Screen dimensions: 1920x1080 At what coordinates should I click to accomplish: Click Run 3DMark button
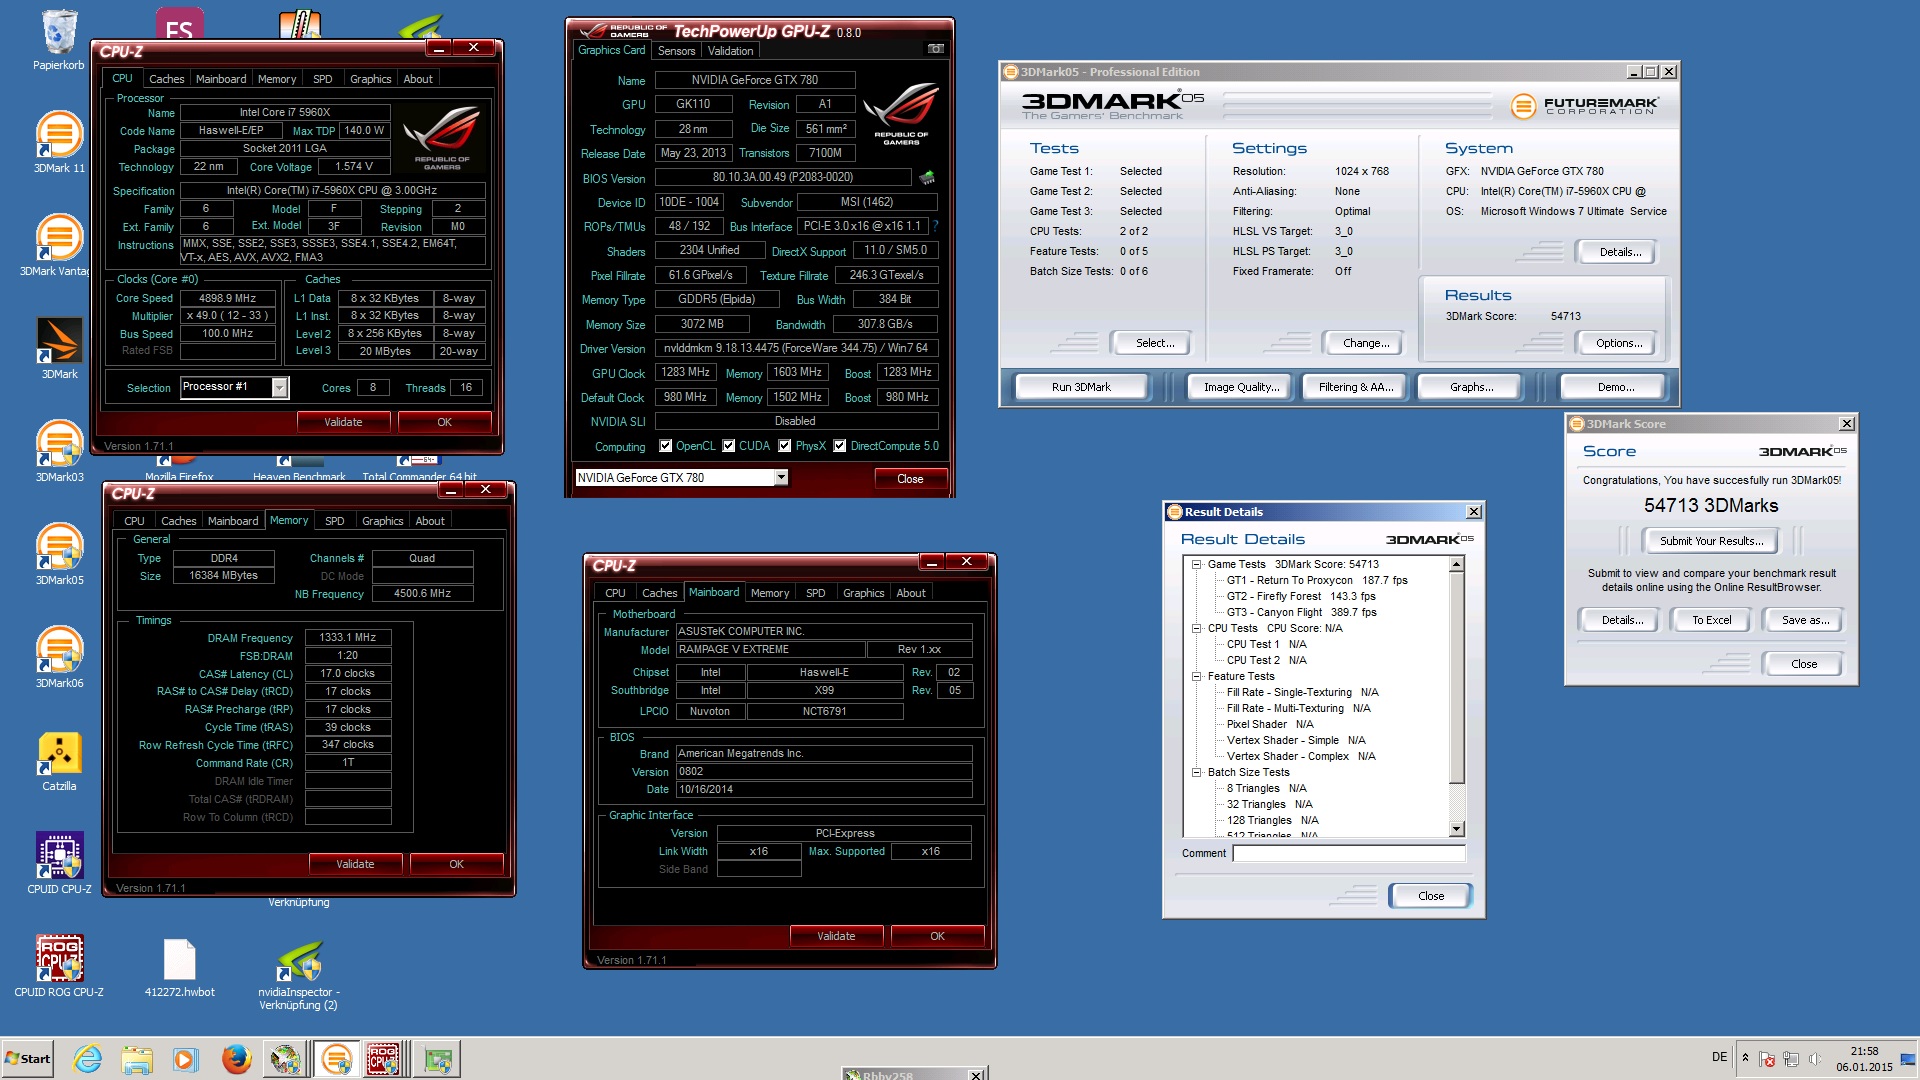tap(1081, 387)
